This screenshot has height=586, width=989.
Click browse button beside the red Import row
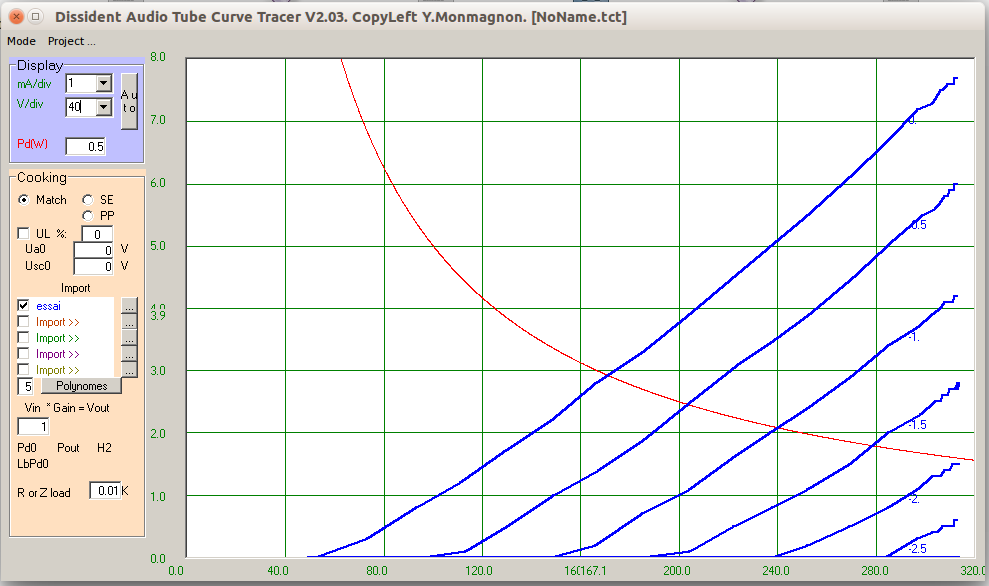coord(128,322)
